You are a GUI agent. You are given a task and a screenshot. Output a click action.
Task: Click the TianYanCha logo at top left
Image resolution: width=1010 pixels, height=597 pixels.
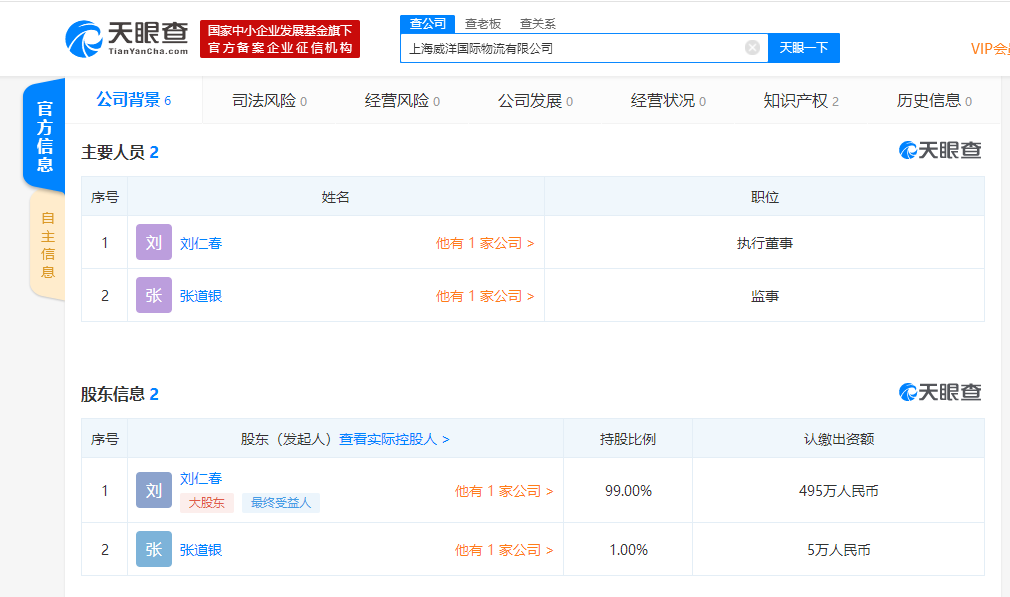point(127,38)
